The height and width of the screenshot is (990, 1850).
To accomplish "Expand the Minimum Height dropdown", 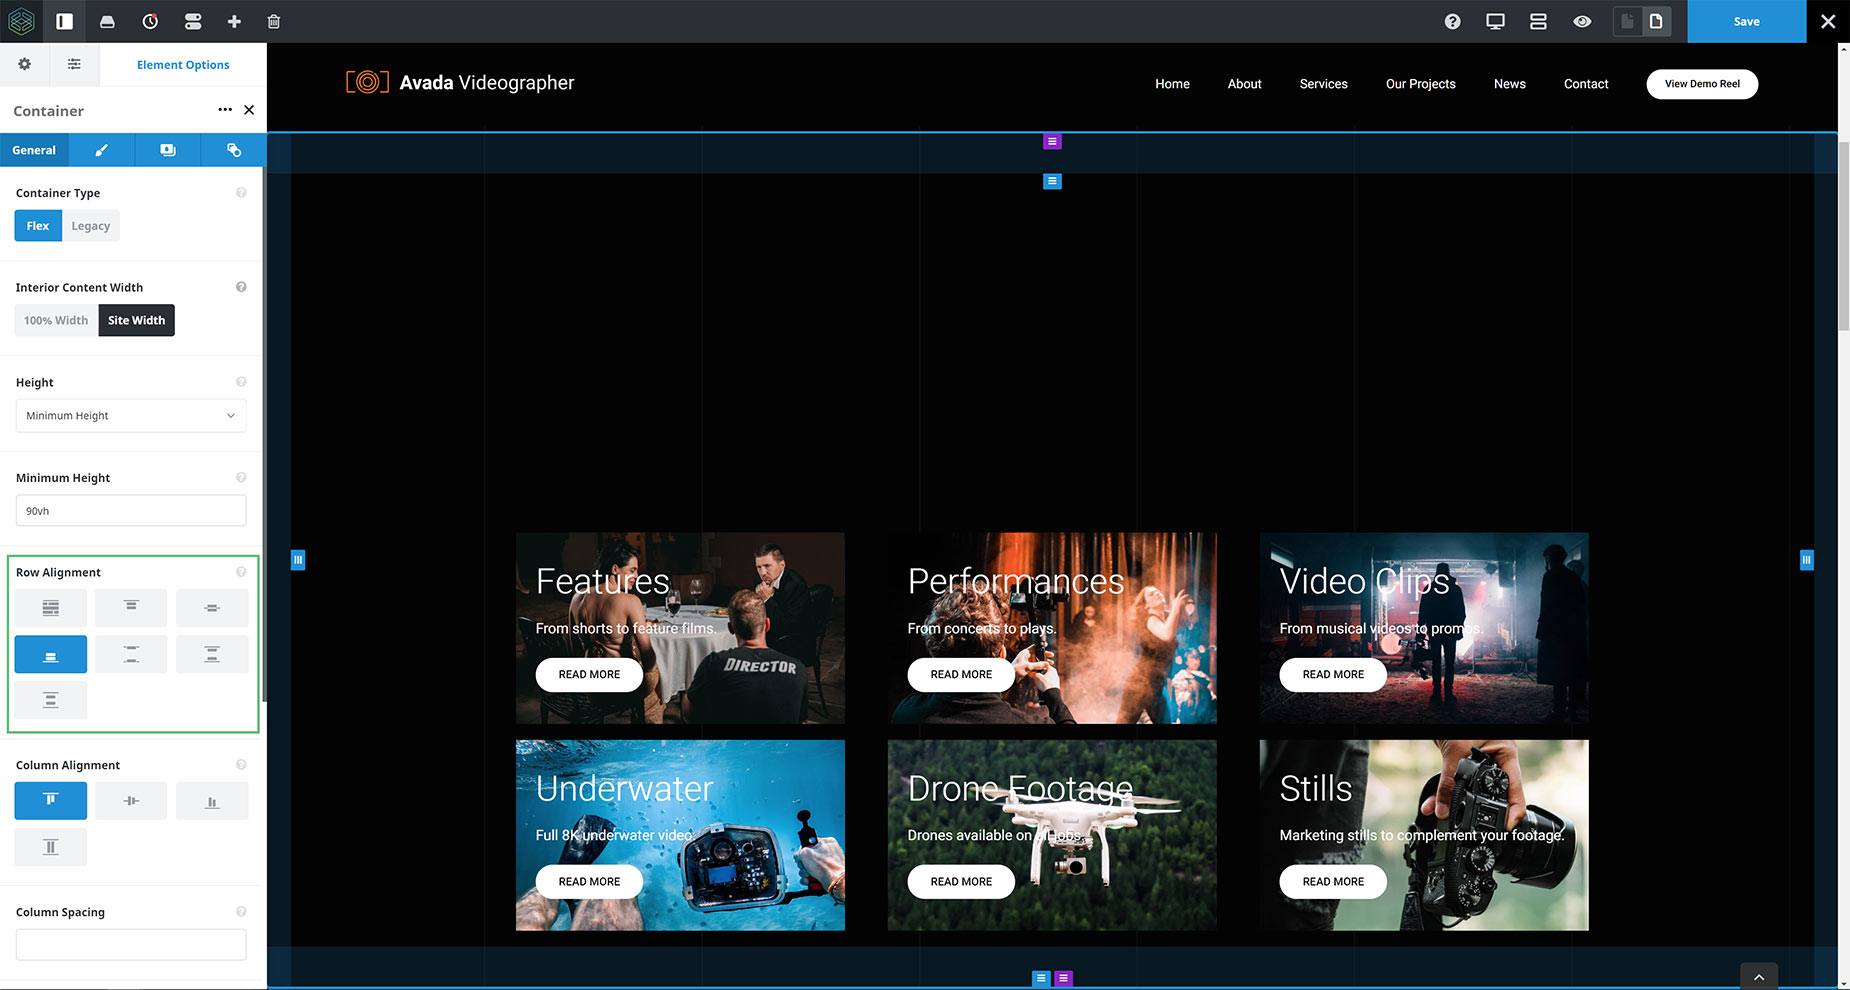I will (131, 416).
